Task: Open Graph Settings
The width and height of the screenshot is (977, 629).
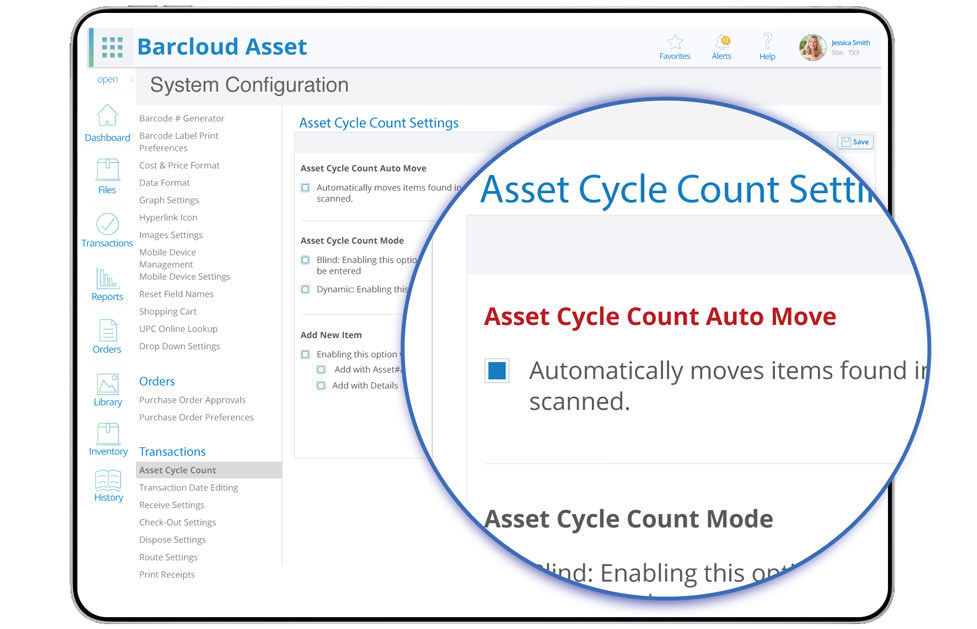Action: point(169,200)
